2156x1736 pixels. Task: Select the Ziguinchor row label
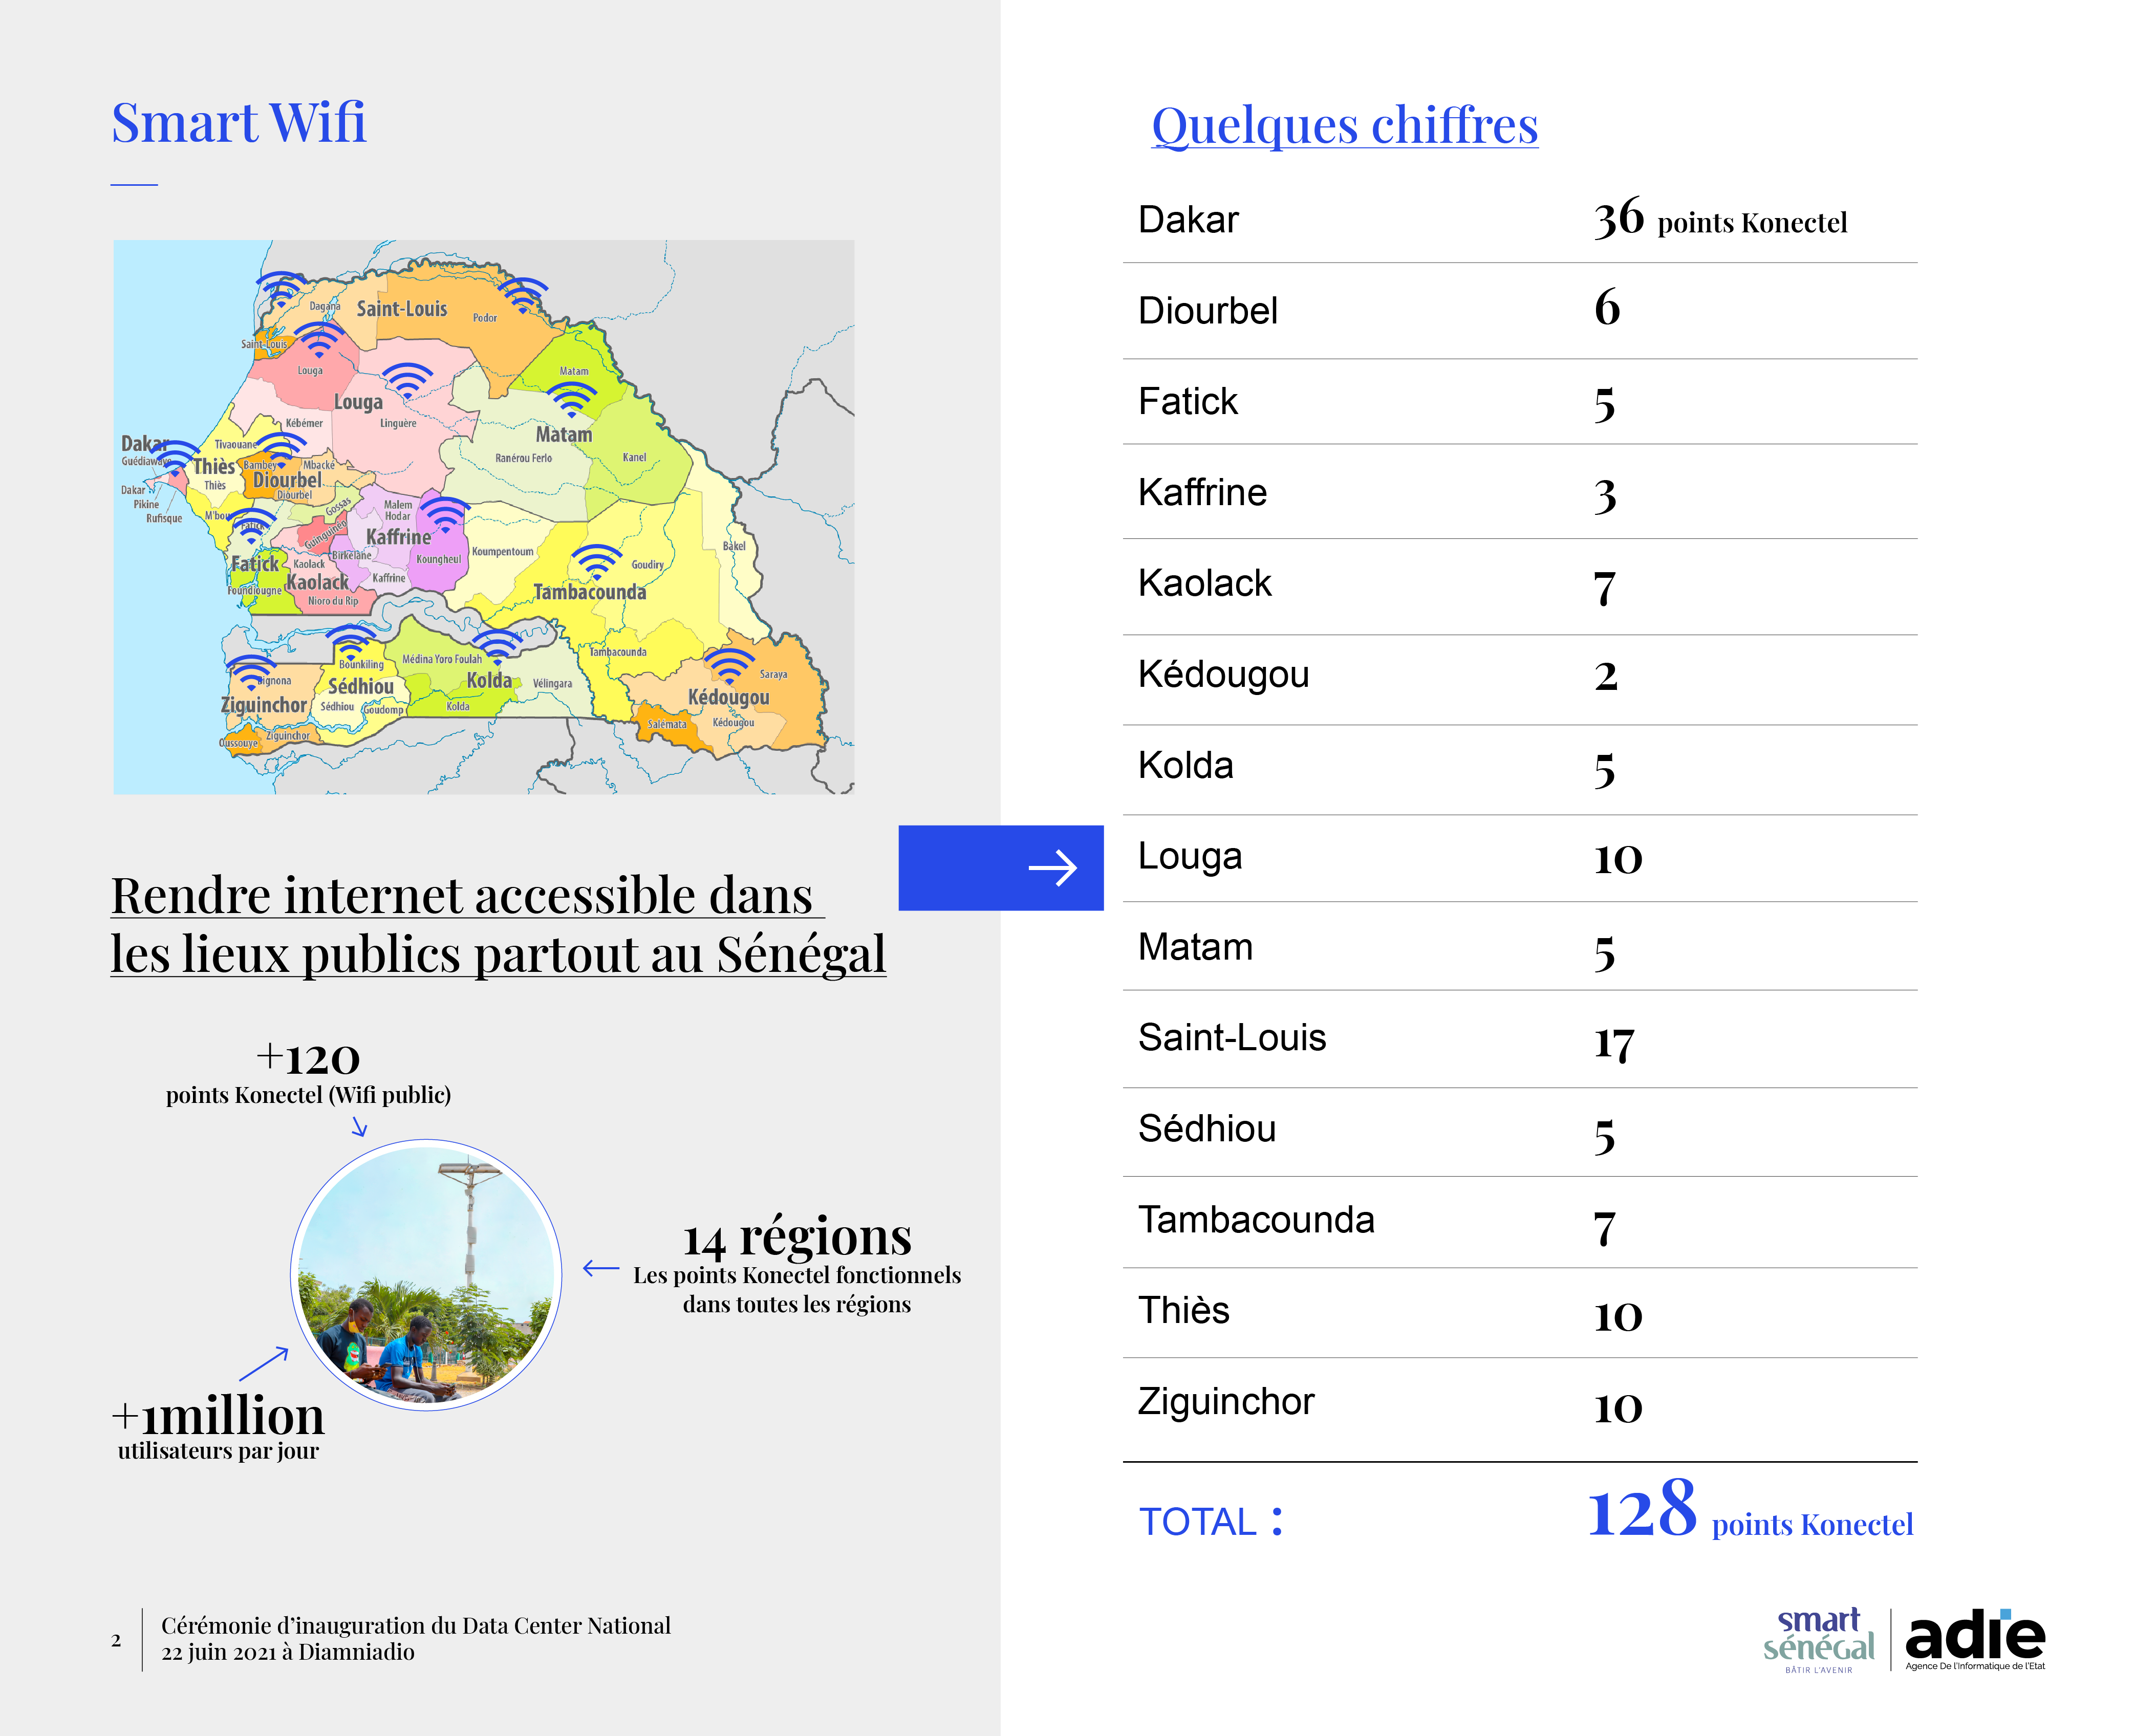(x=1226, y=1403)
